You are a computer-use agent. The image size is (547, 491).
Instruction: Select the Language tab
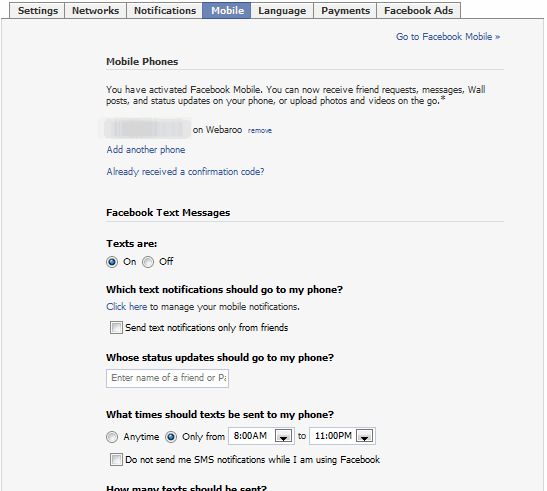[x=282, y=10]
